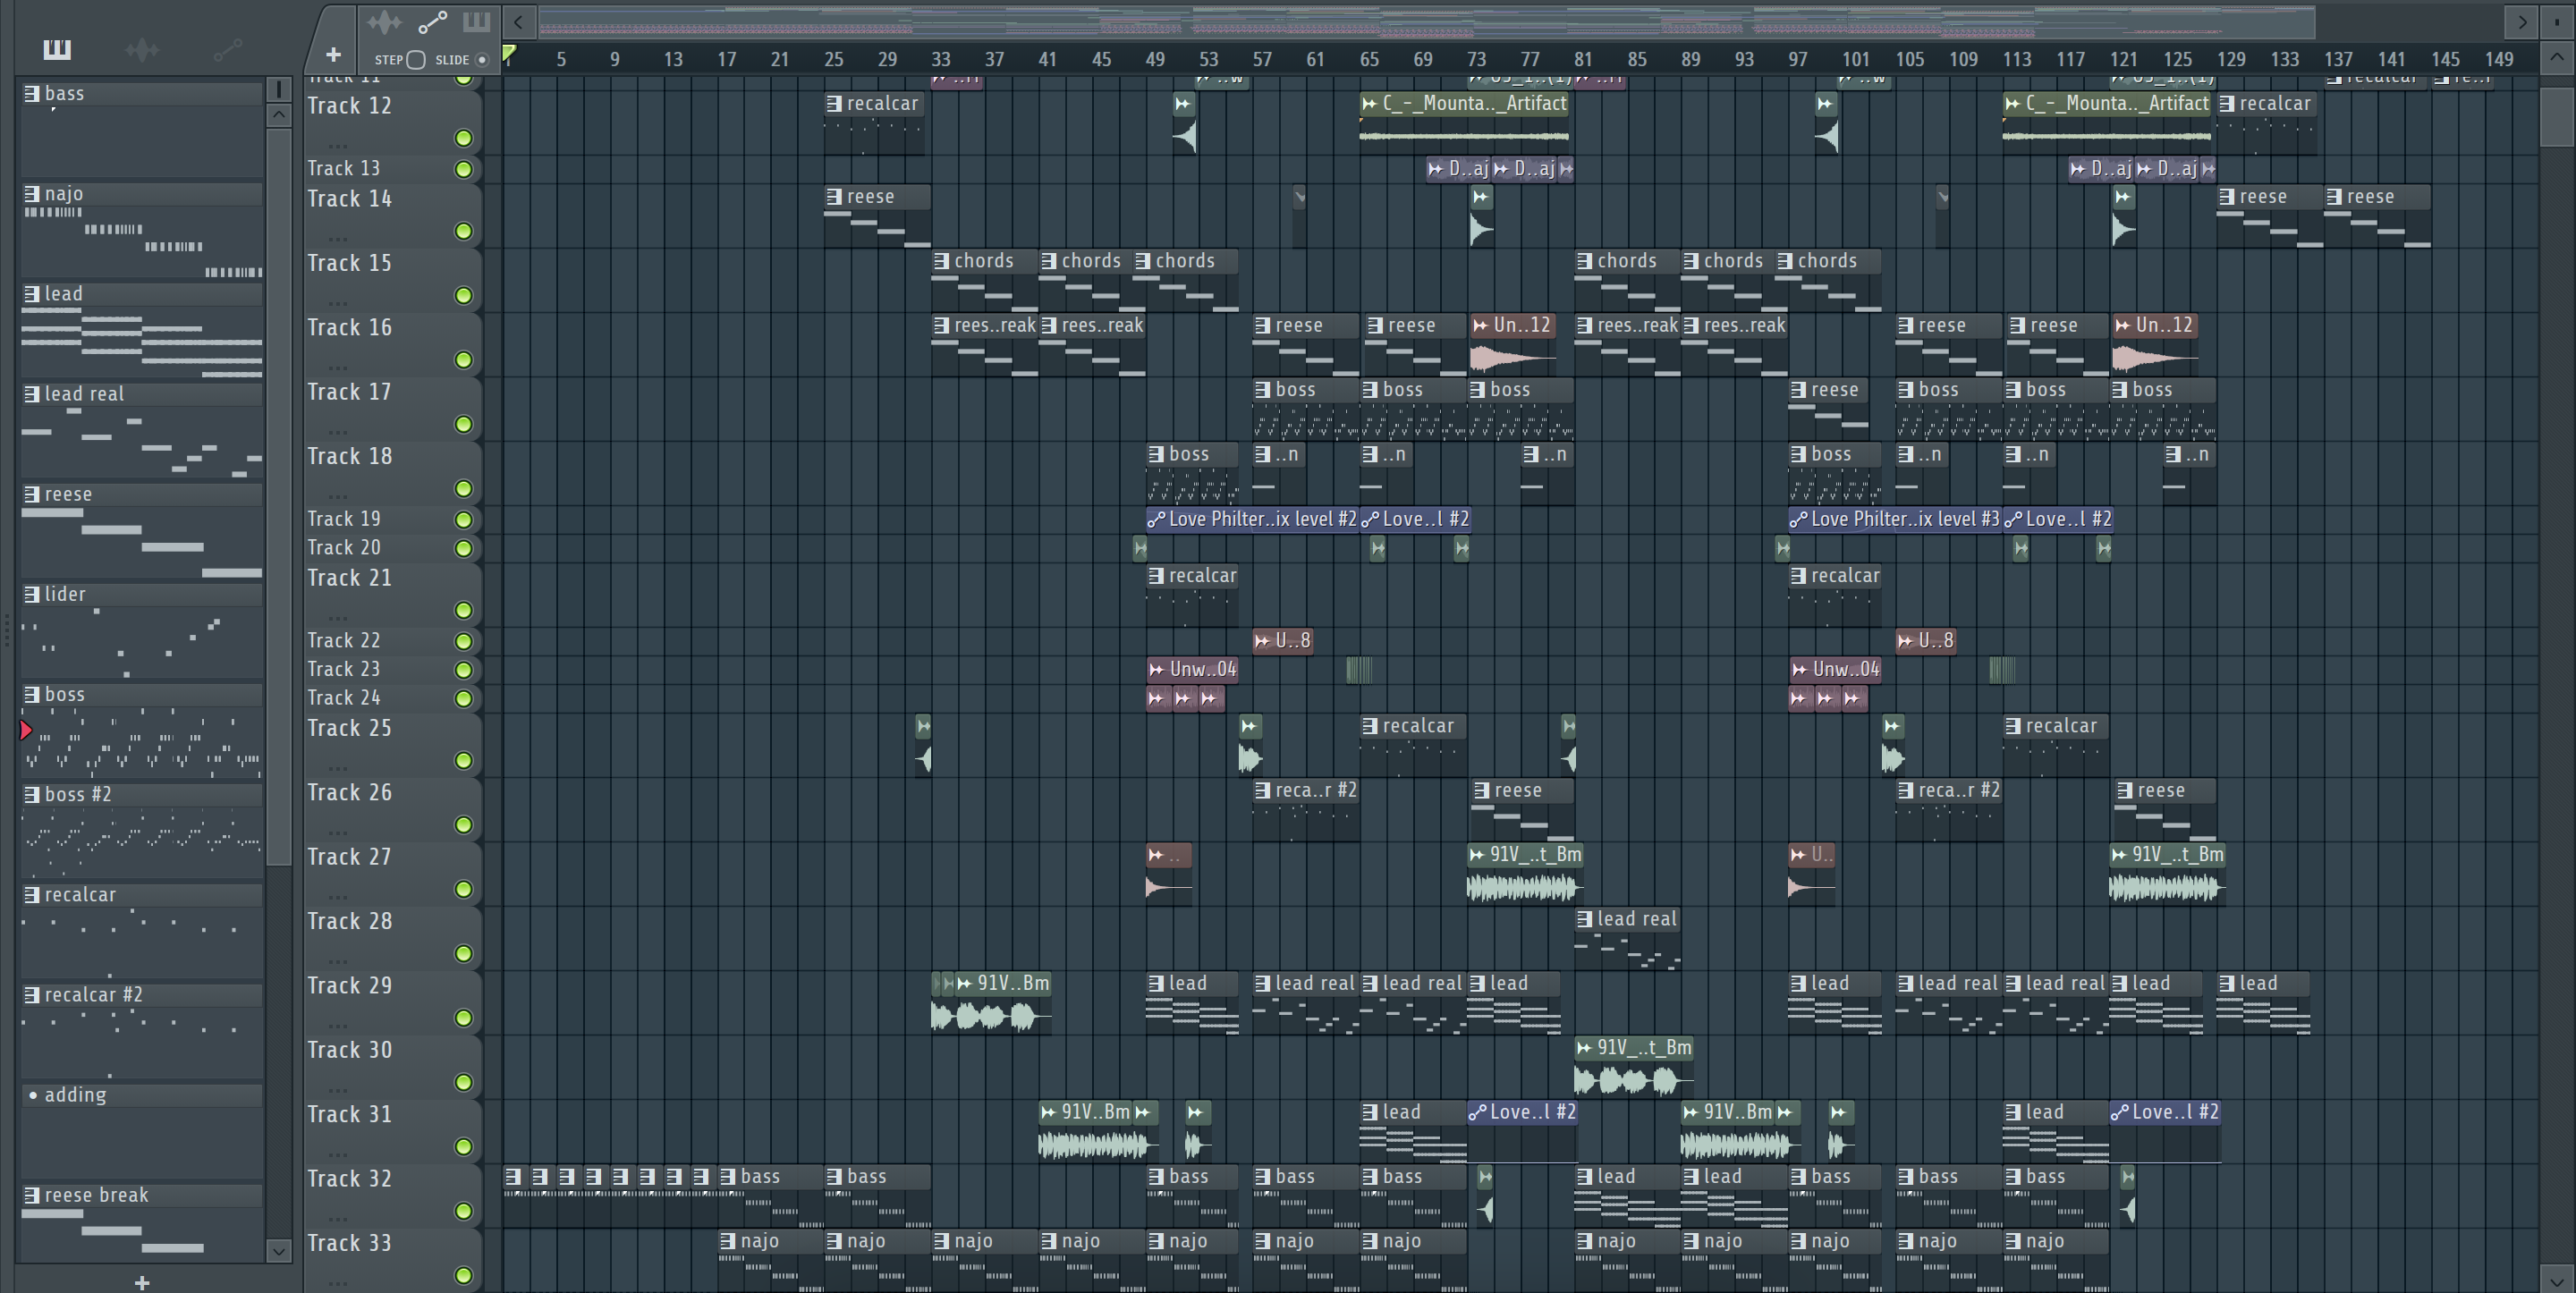Click the pattern icon next to najo in picker
Screen dimensions: 2576x1293
(32, 193)
